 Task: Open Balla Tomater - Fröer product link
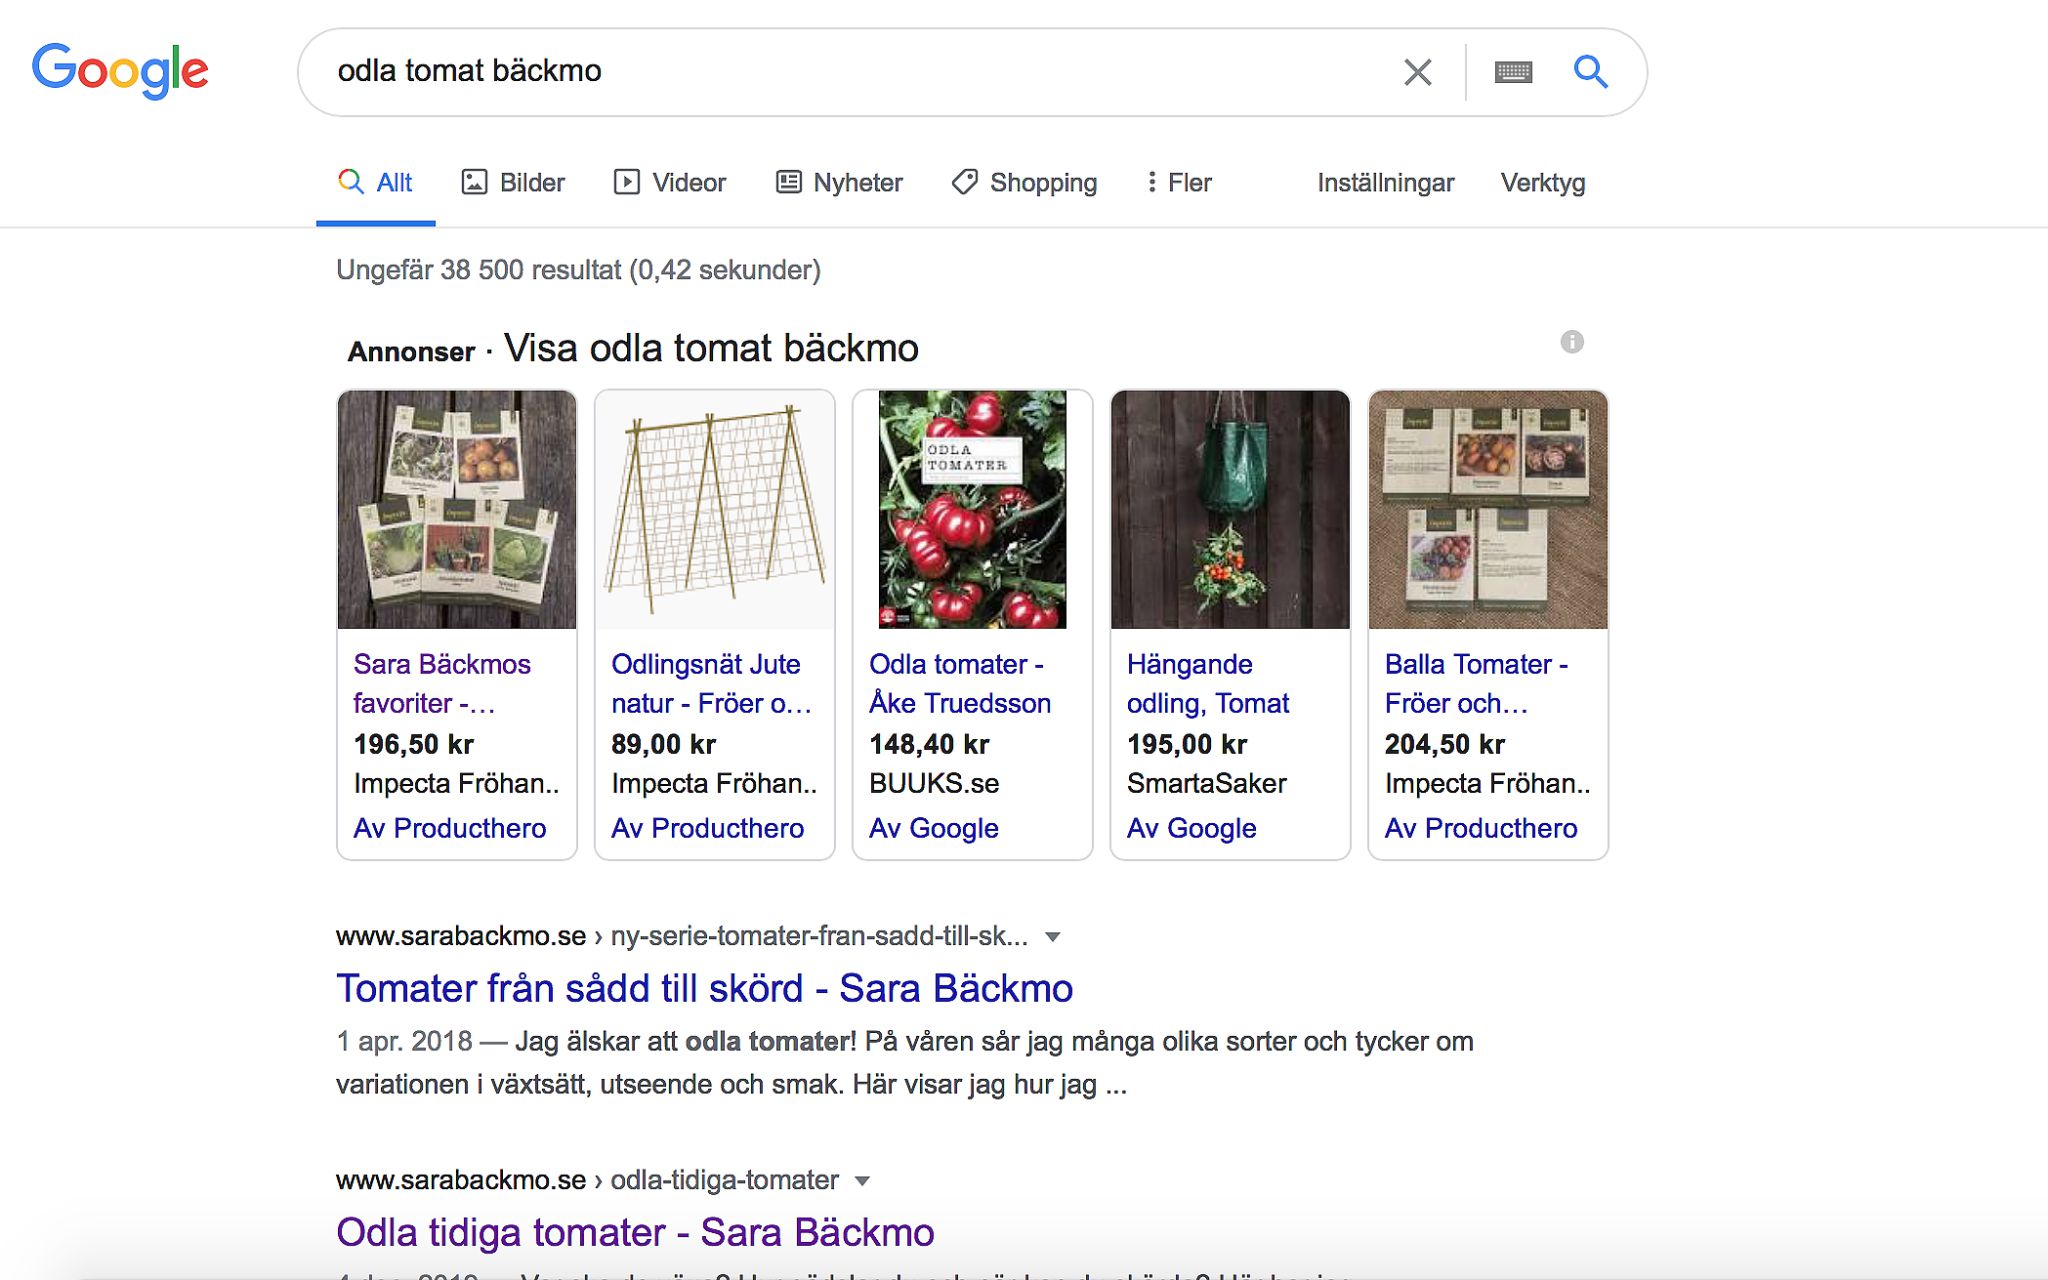pyautogui.click(x=1476, y=684)
